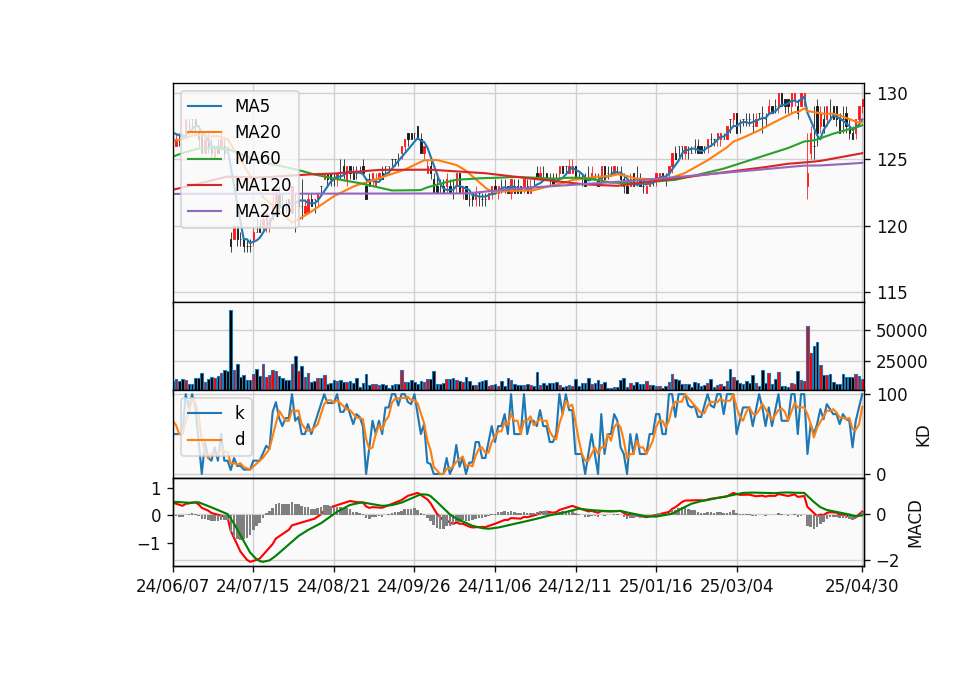
Task: Click the −2 label on MACD right axis
Action: [887, 561]
